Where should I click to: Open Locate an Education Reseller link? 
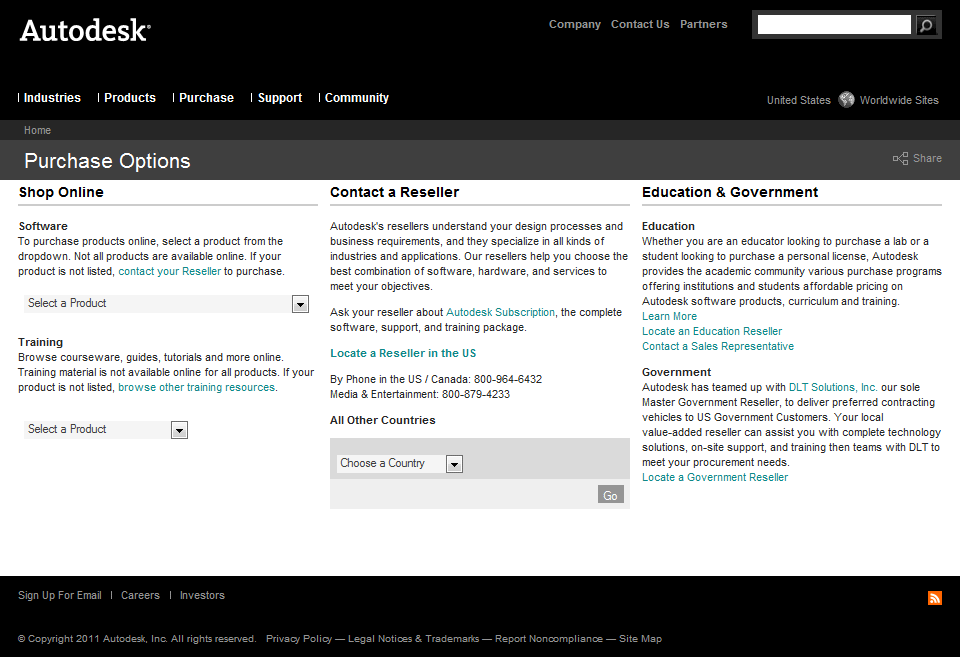[712, 331]
